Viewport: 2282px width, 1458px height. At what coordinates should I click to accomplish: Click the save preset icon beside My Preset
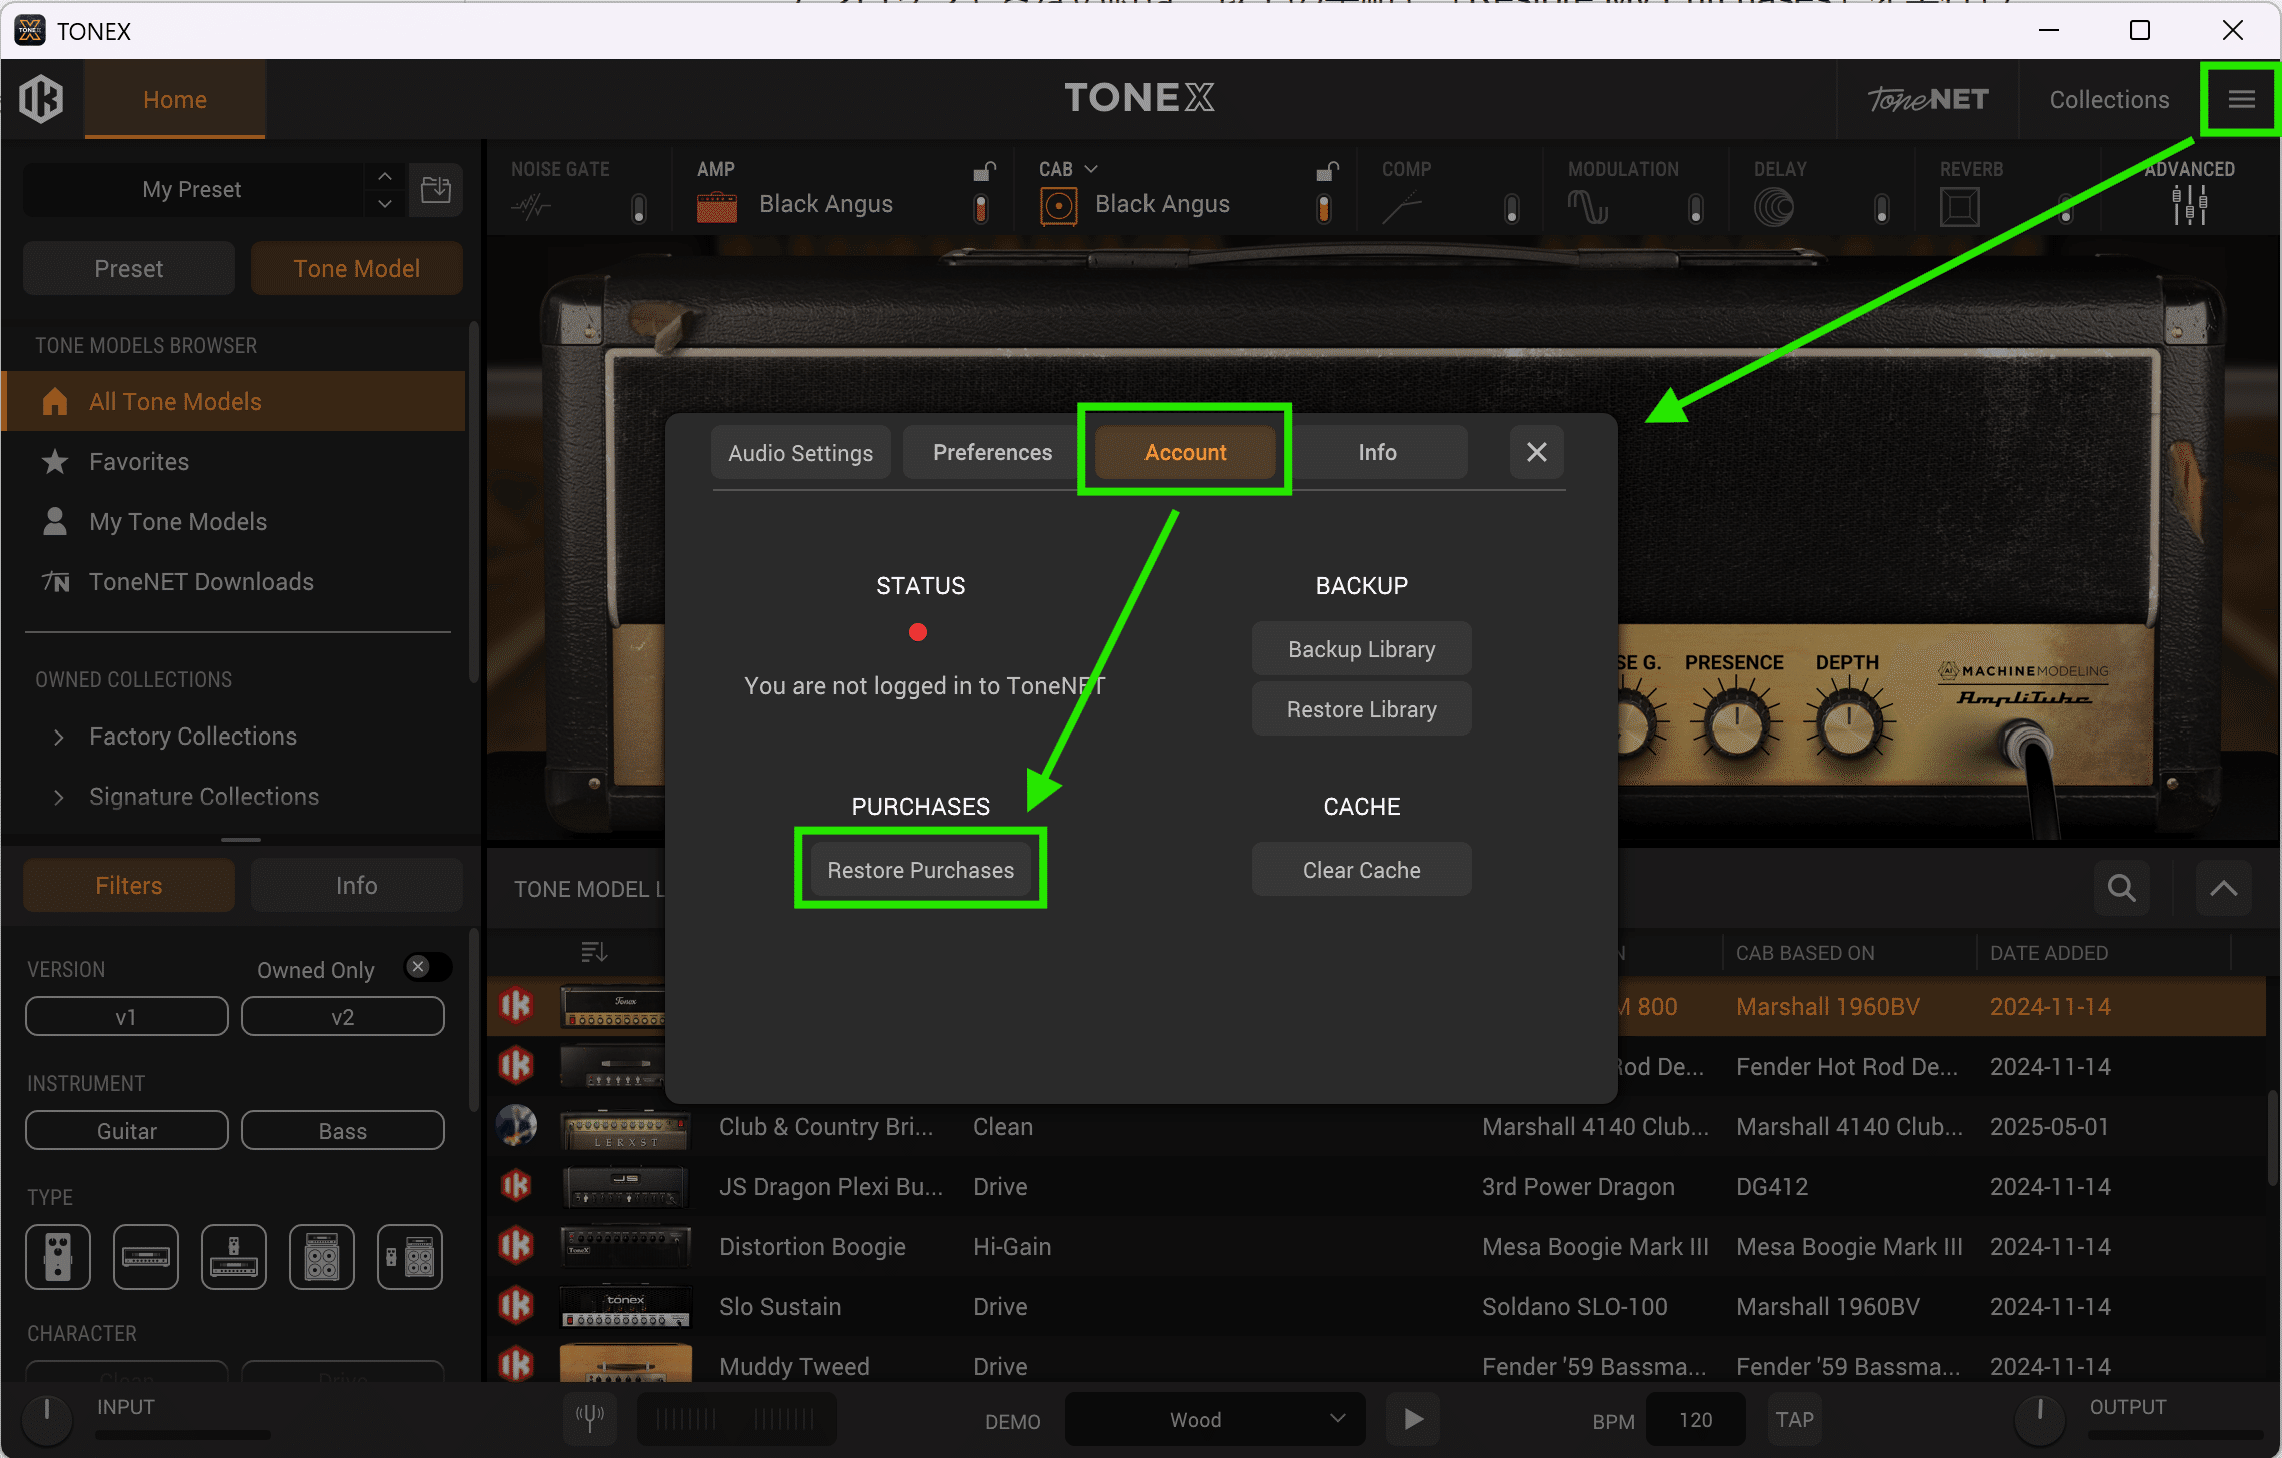coord(435,190)
